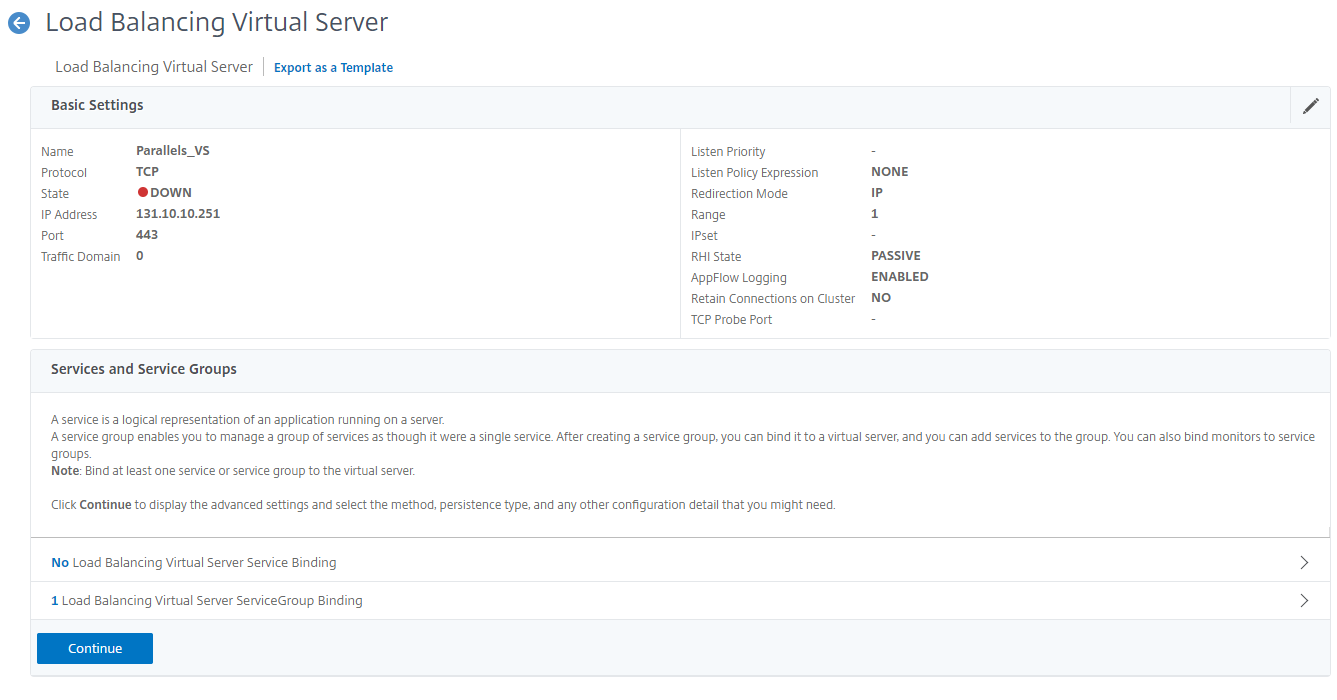This screenshot has height=700, width=1337.
Task: Click the IP address 131.10.10.251
Action: click(x=177, y=214)
